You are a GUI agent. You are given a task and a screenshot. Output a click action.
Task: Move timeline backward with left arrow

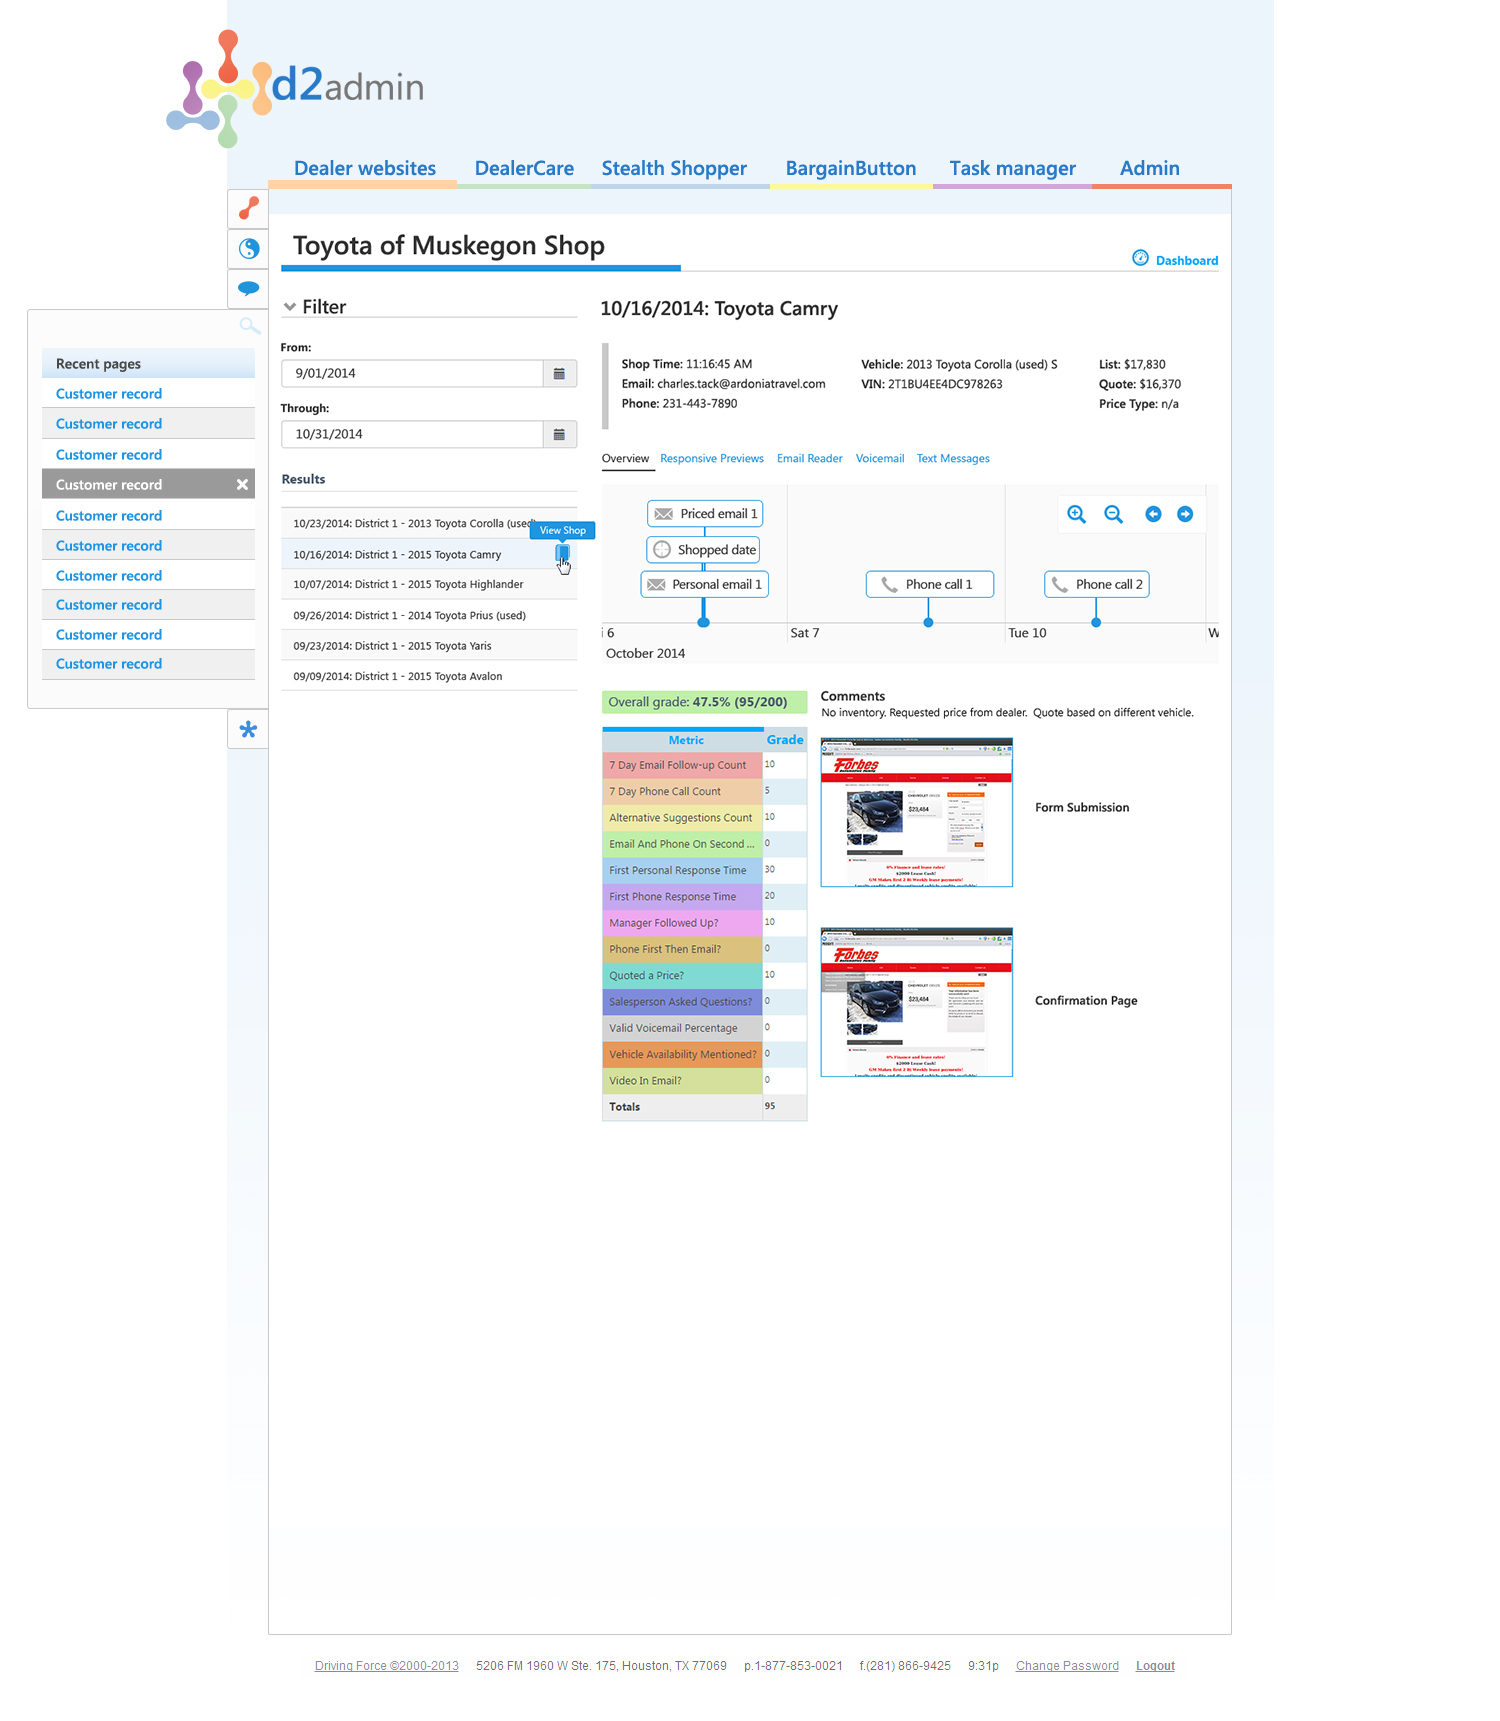tap(1153, 514)
